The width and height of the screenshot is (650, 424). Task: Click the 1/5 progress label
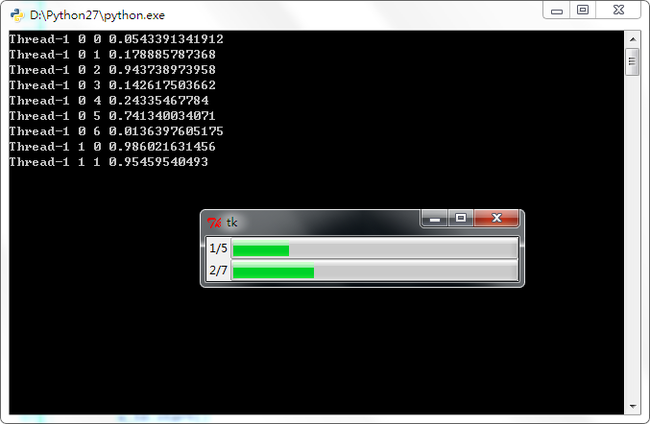(x=218, y=248)
